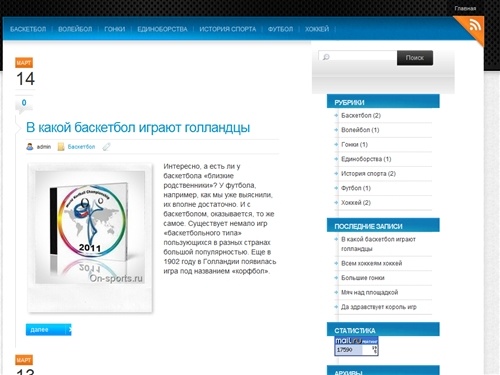This screenshot has width=500, height=375.
Task: Select История спорта (2) in Рубрики
Action: point(368,173)
